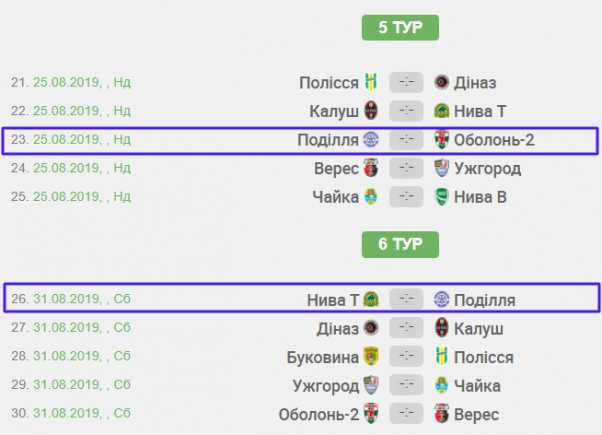Click the Нива Т logo in match 26
Screen dimensions: 602x435
(x=371, y=299)
